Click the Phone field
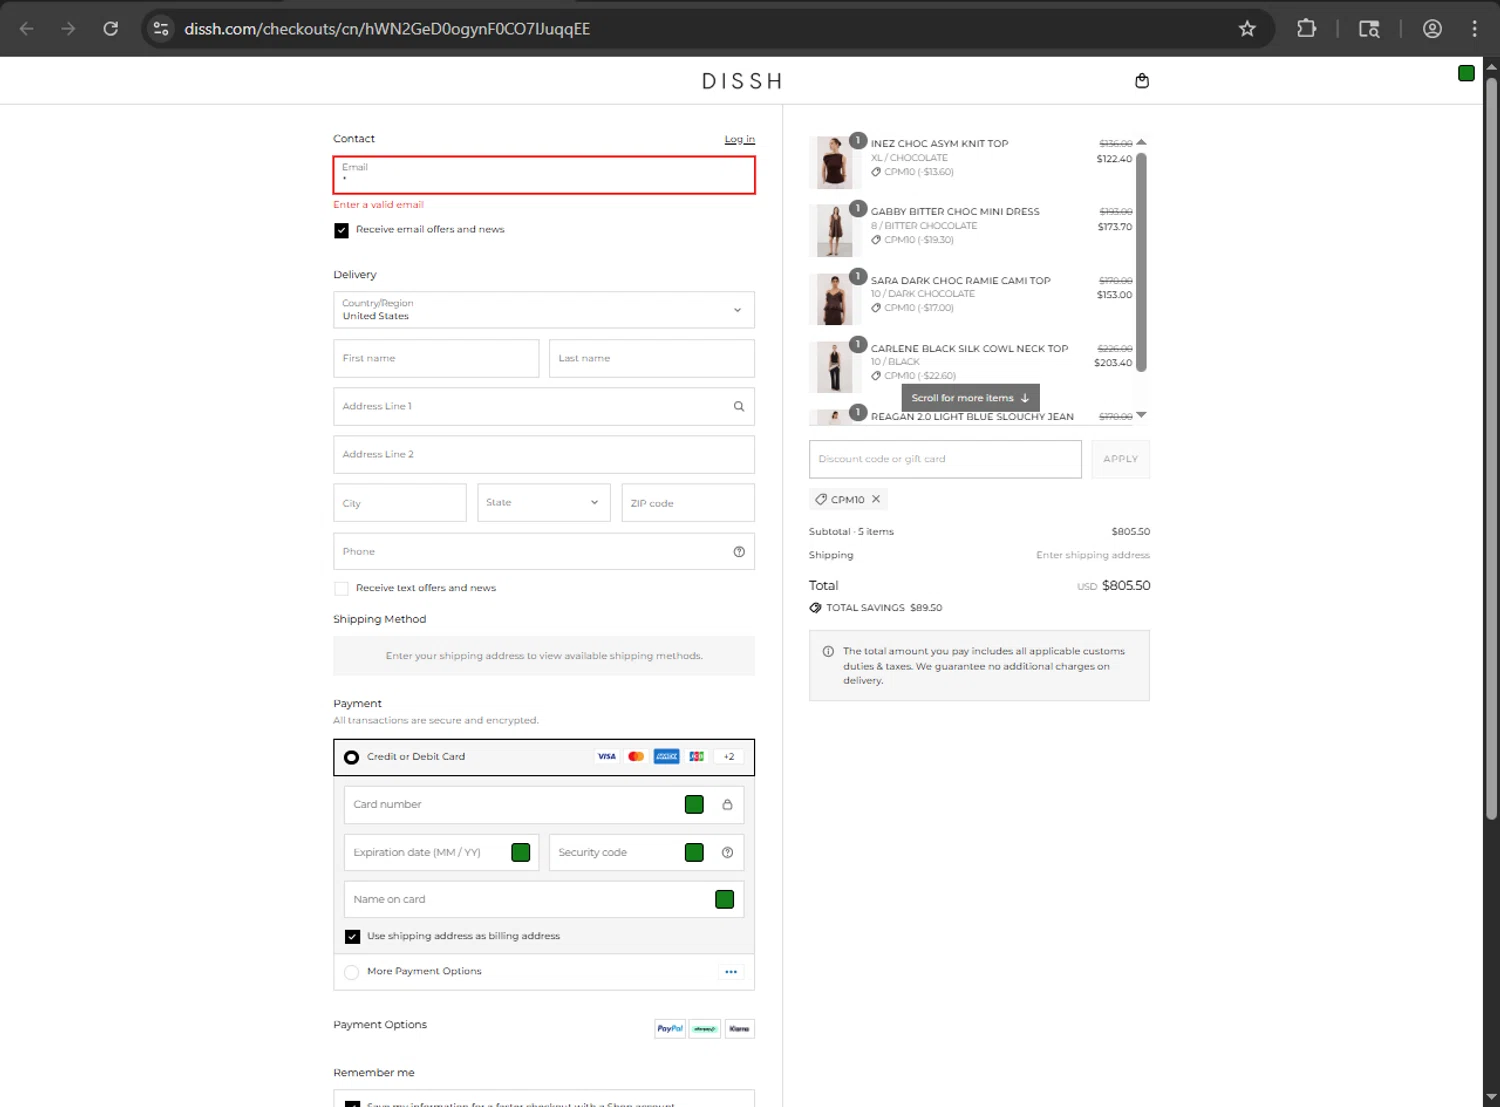 click(544, 551)
